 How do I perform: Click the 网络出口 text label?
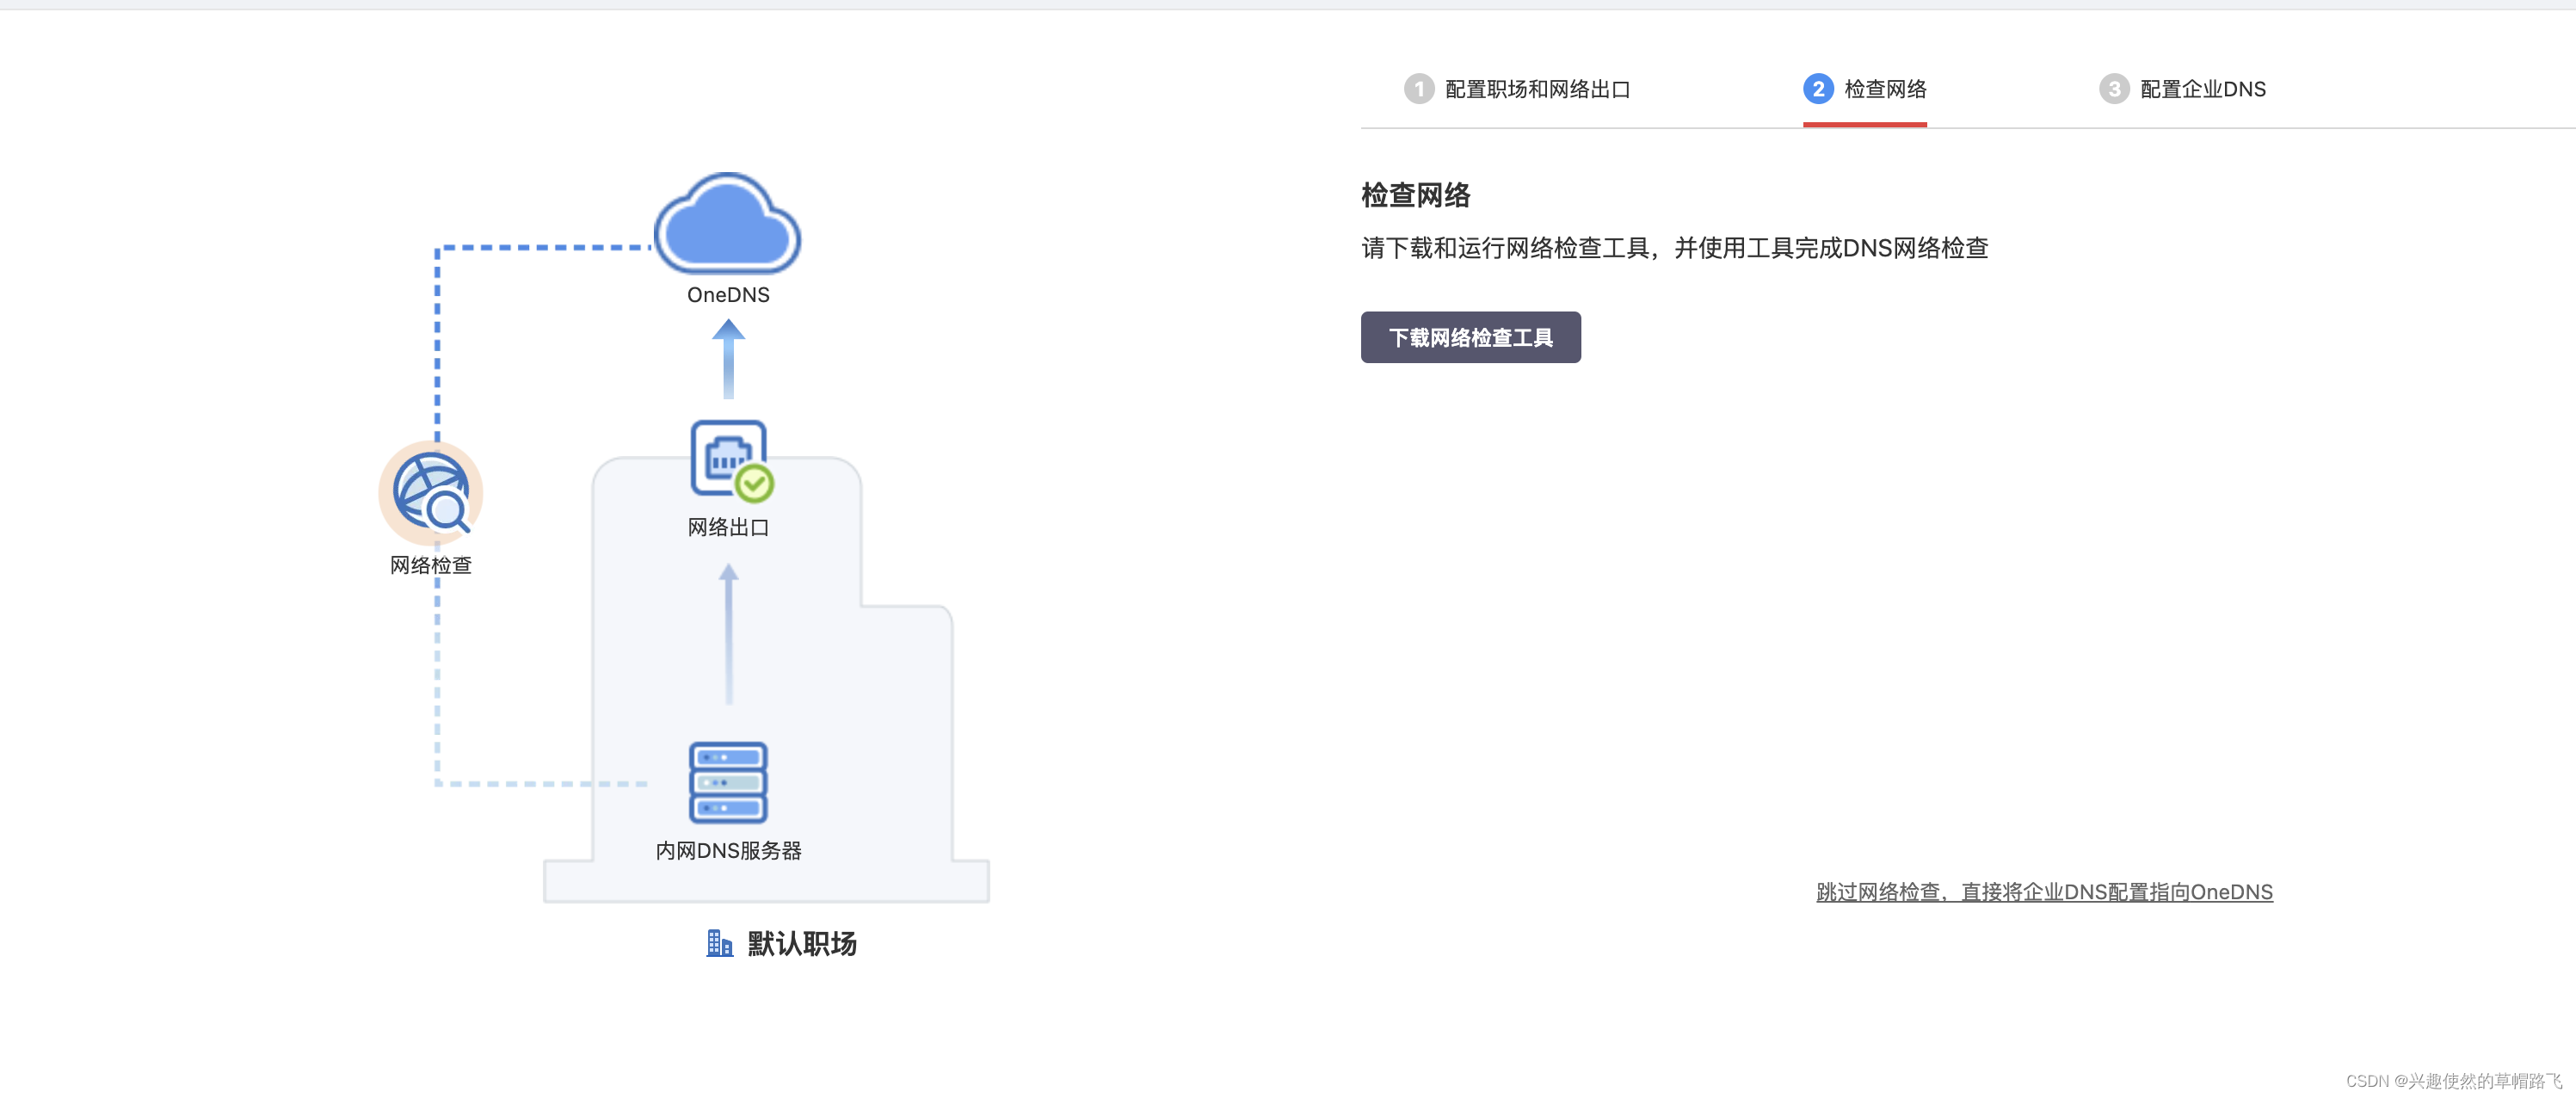tap(728, 527)
